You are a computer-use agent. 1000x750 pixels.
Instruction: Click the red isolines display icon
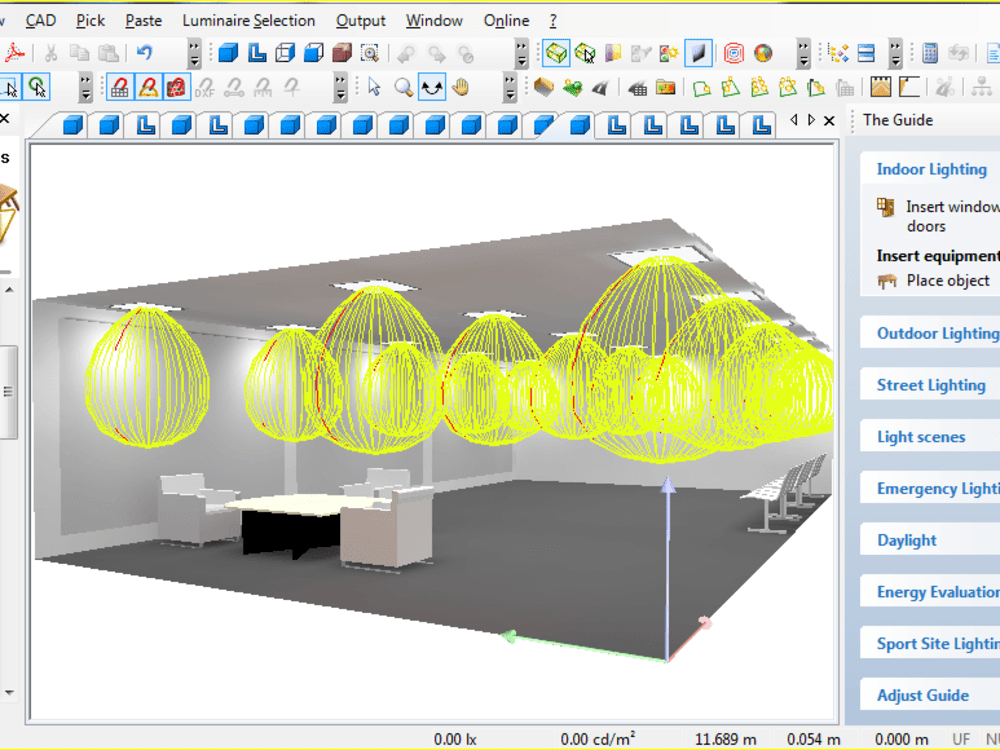click(x=734, y=53)
